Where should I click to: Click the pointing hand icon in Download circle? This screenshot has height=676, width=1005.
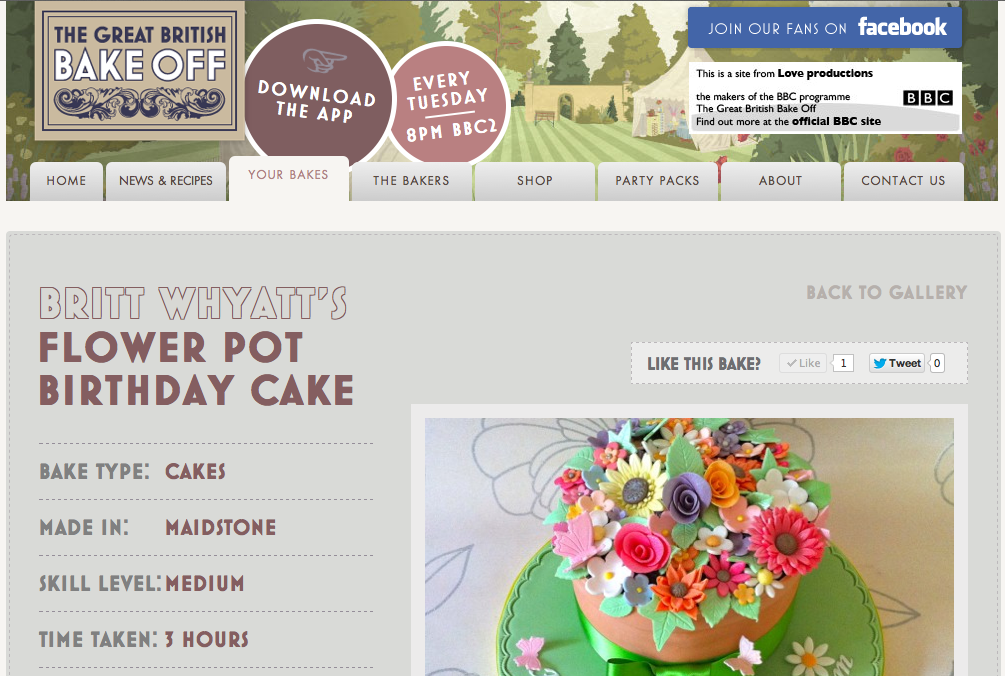pyautogui.click(x=324, y=60)
